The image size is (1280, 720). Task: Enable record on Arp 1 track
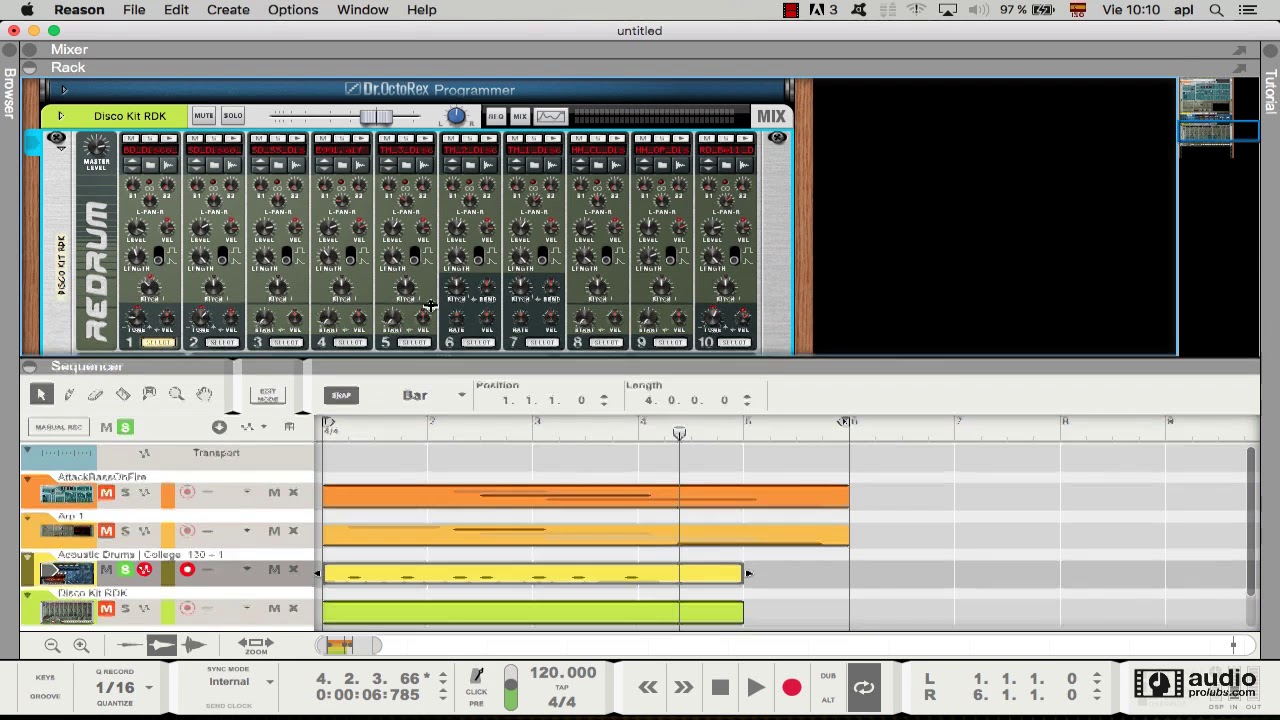tap(187, 531)
